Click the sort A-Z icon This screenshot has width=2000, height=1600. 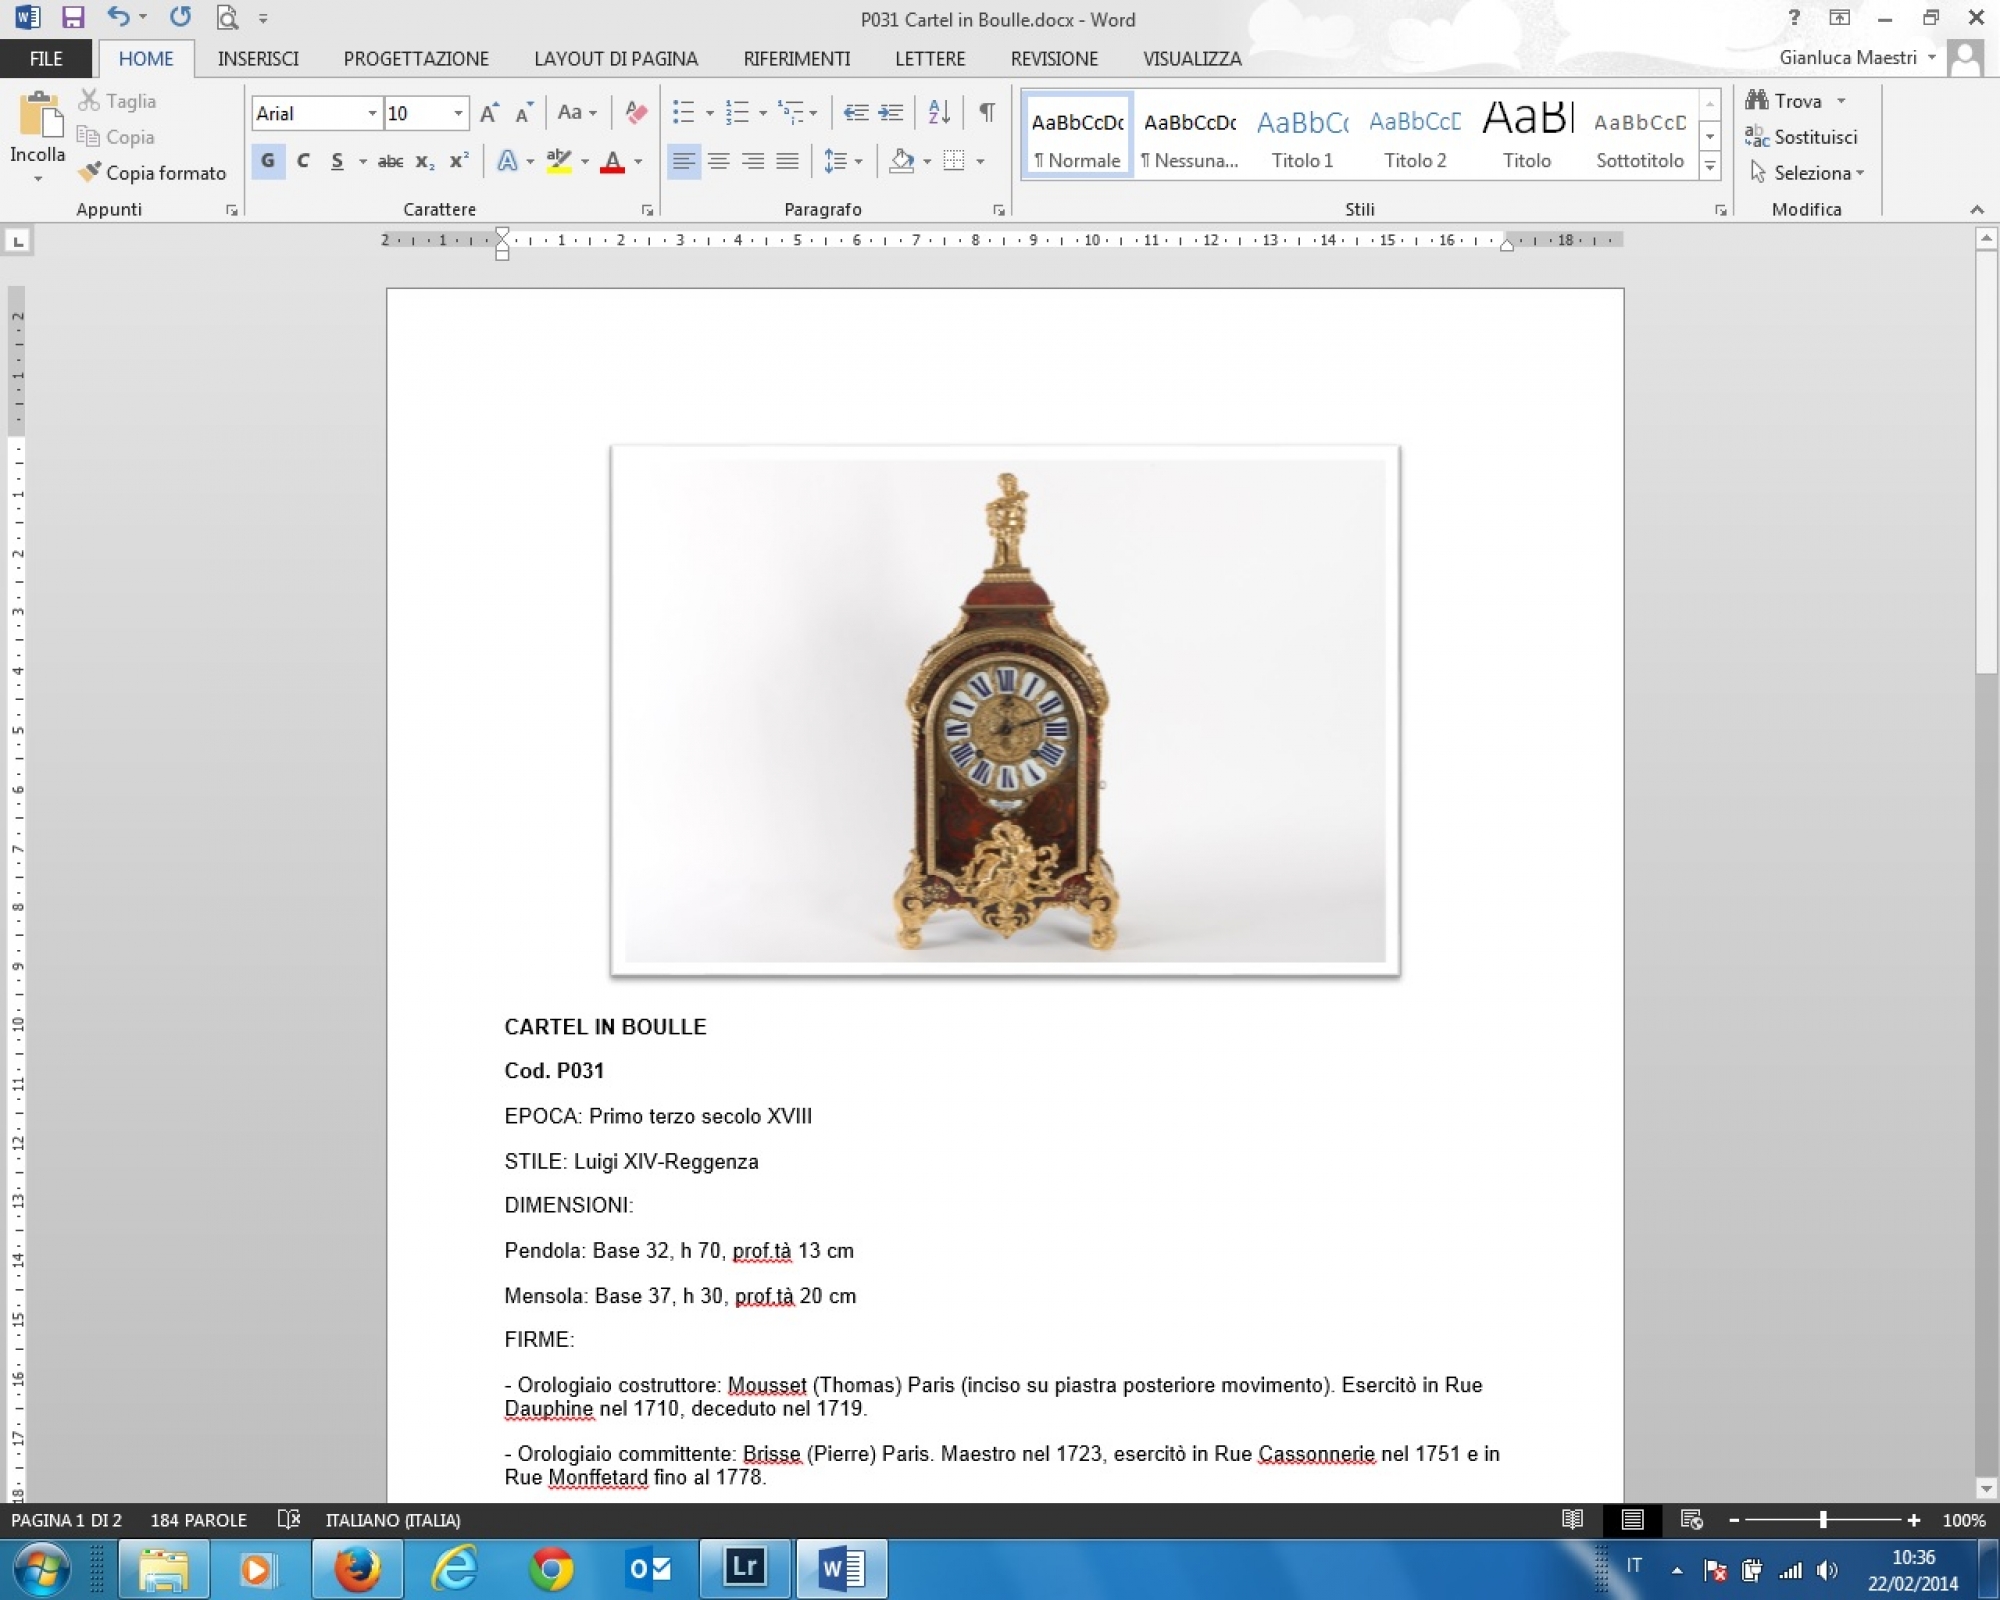click(x=938, y=112)
